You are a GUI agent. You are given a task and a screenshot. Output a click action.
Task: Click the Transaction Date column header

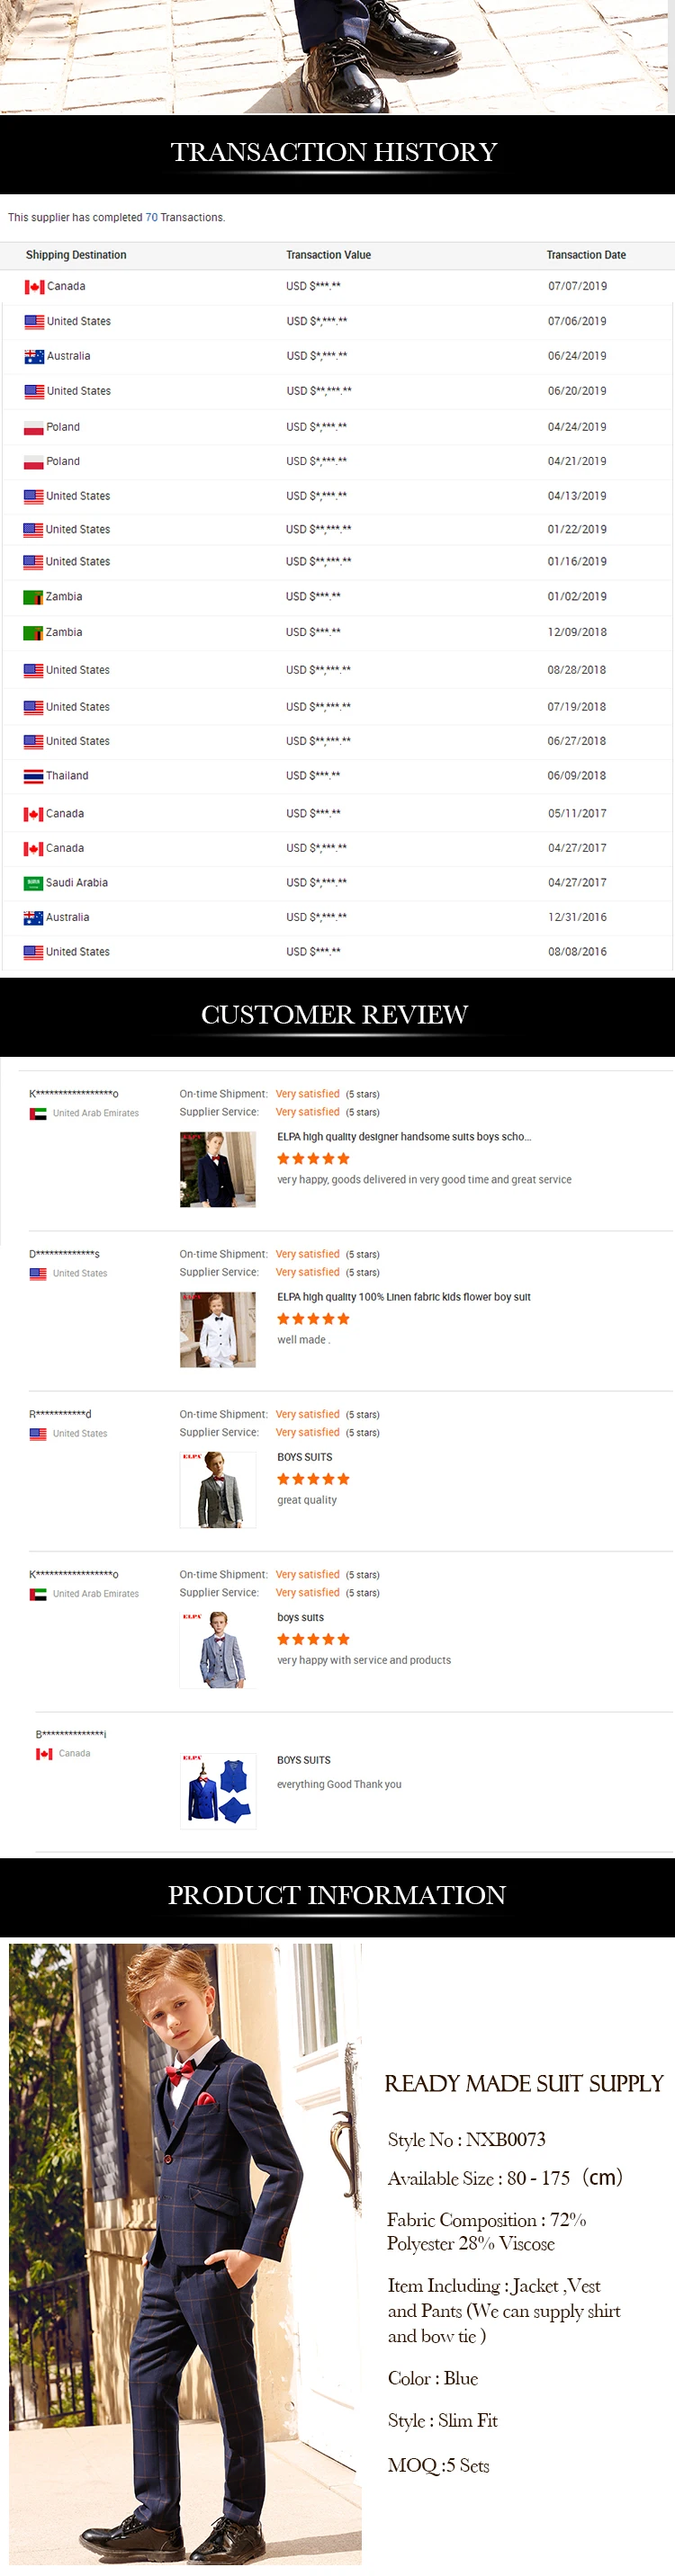click(586, 255)
